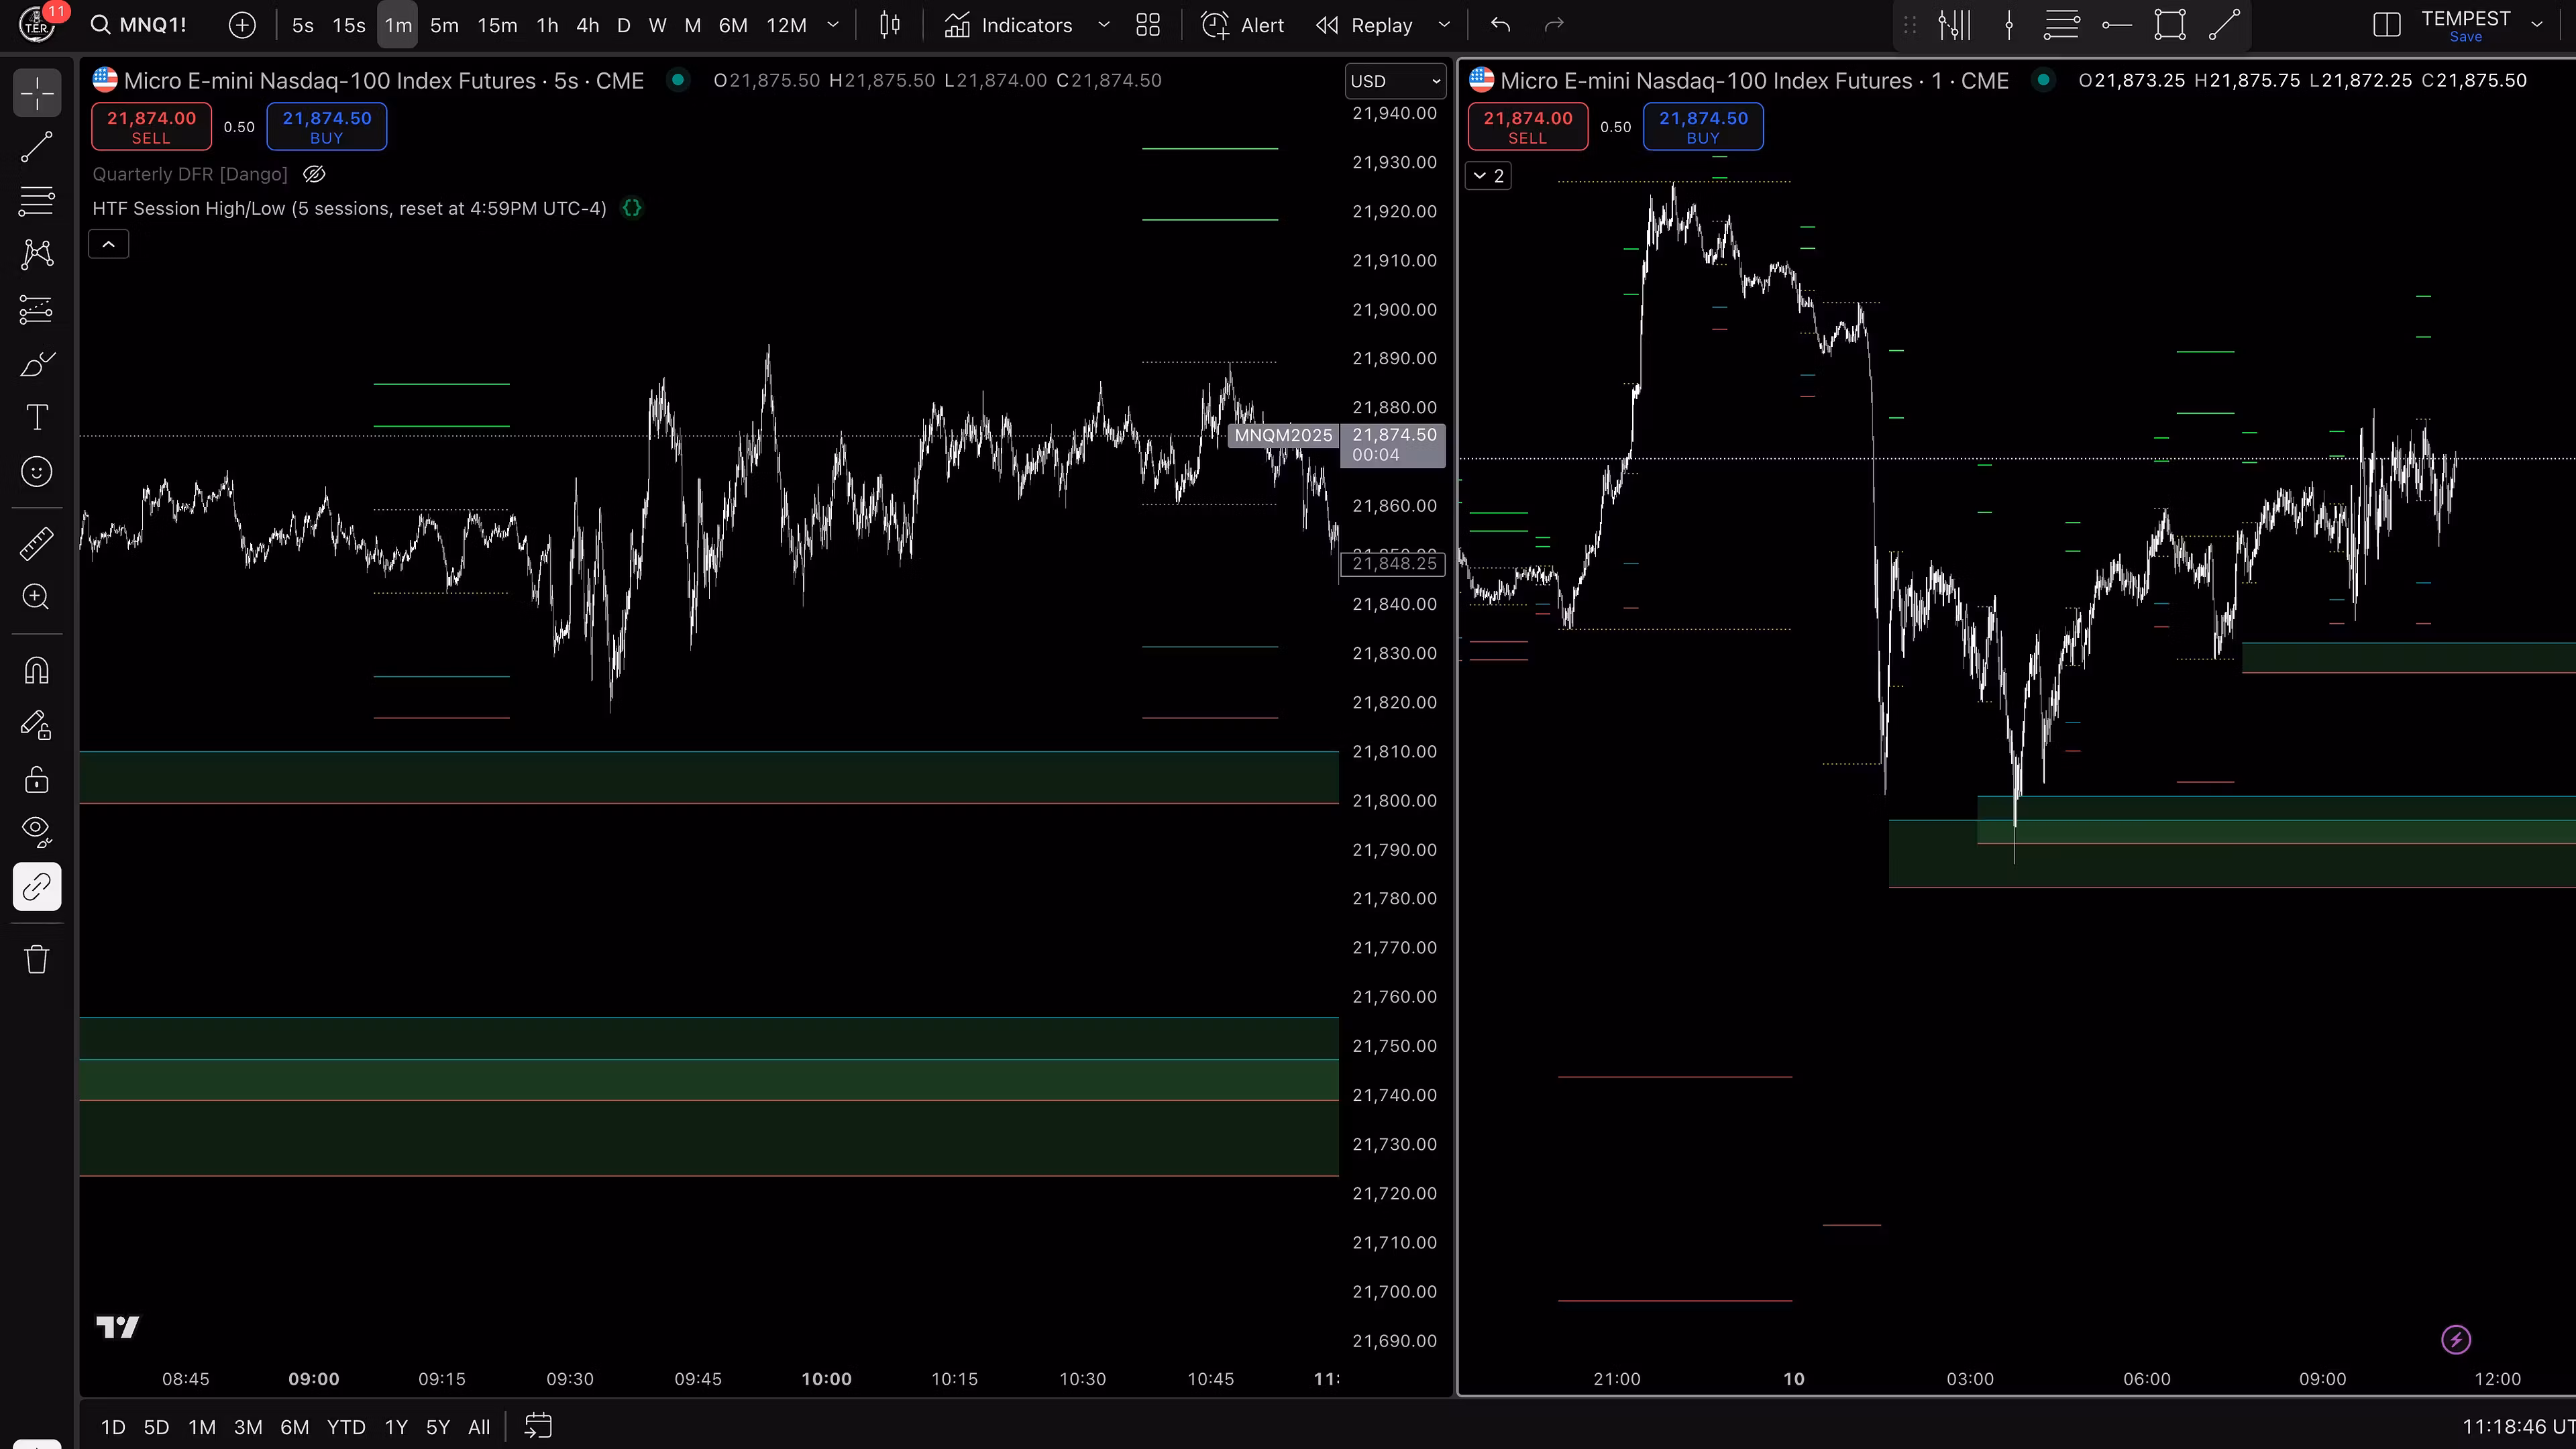This screenshot has height=1449, width=2576.
Task: Collapse the indicator legend with the chevron
Action: (108, 244)
